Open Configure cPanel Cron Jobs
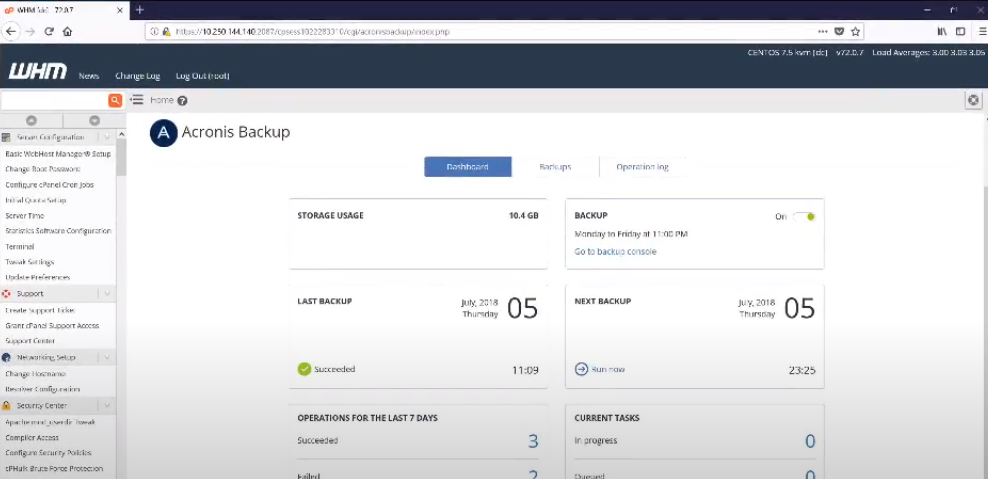Screen dimensions: 988x479 coord(49,185)
